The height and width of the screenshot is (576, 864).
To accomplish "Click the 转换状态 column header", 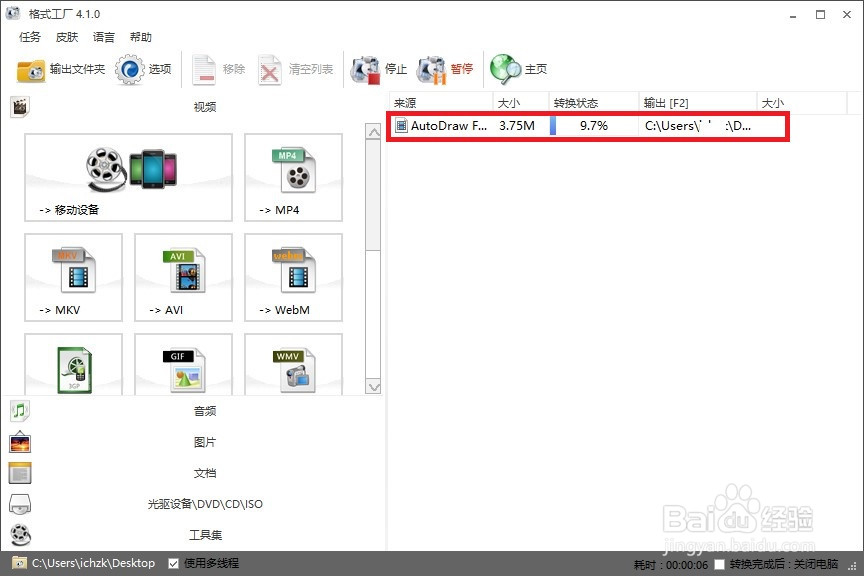I will click(x=593, y=103).
